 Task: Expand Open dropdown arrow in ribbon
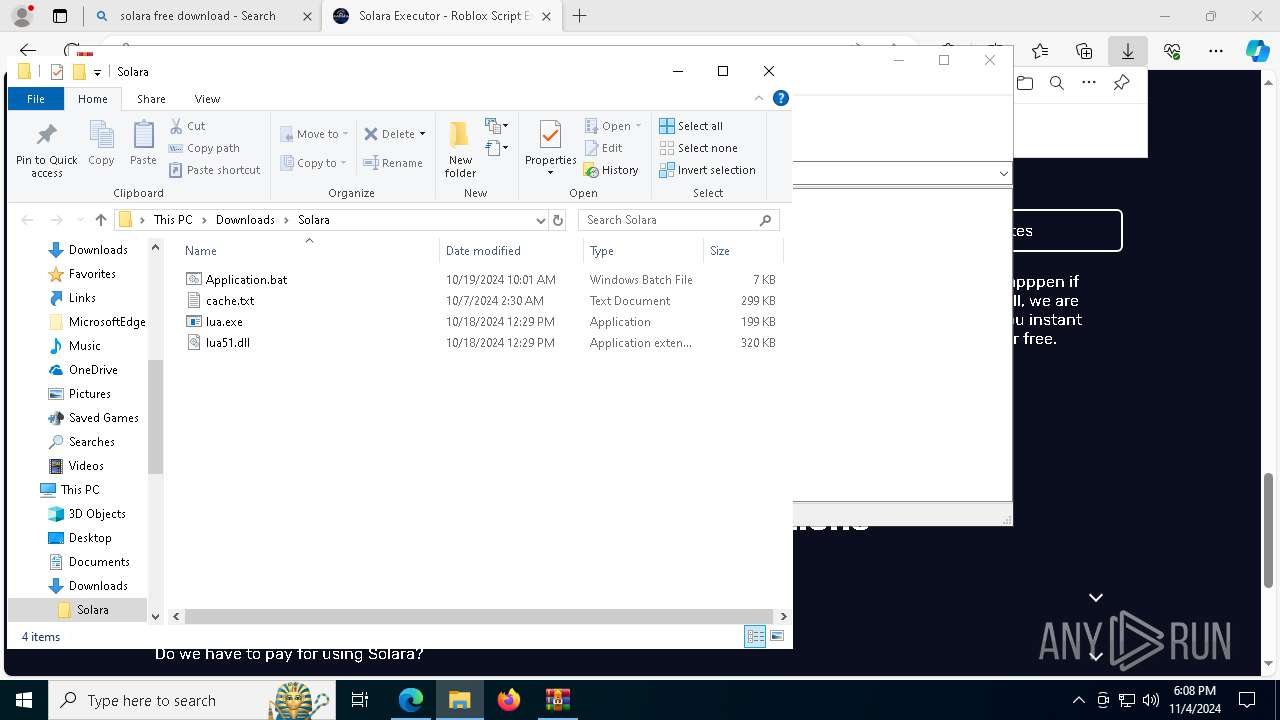point(638,126)
